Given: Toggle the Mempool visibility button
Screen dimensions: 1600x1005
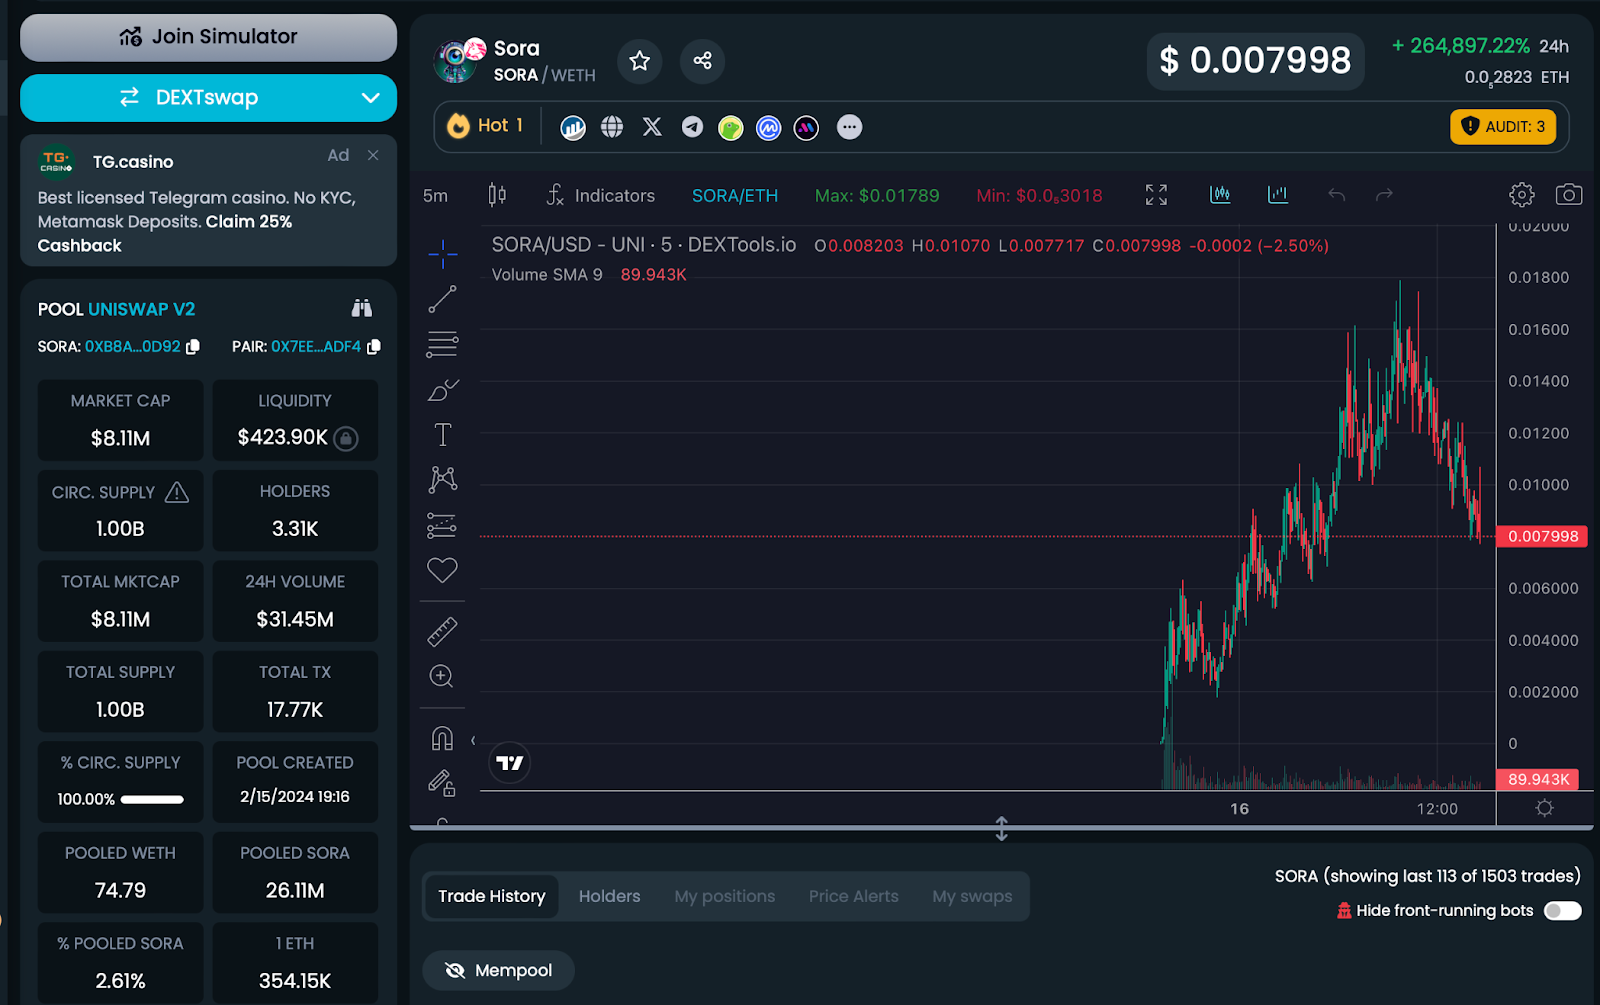Looking at the screenshot, I should (x=498, y=970).
